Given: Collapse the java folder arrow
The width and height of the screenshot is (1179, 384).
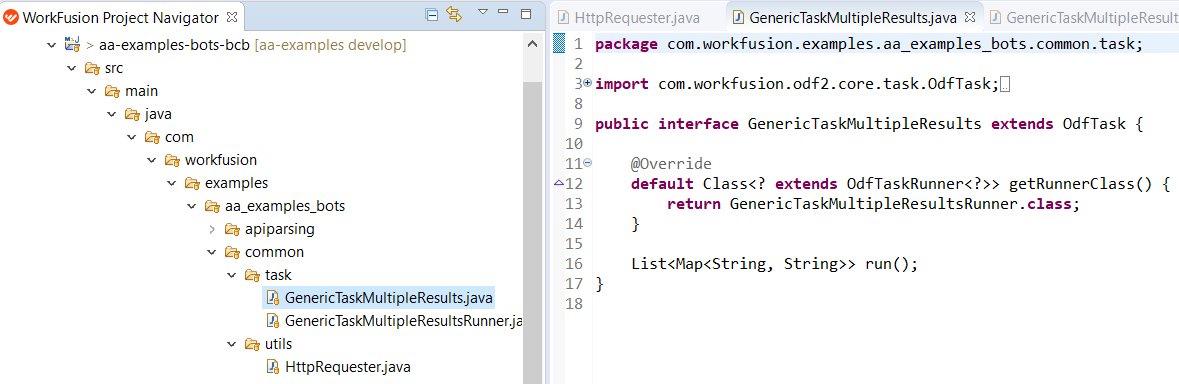Looking at the screenshot, I should coord(111,114).
